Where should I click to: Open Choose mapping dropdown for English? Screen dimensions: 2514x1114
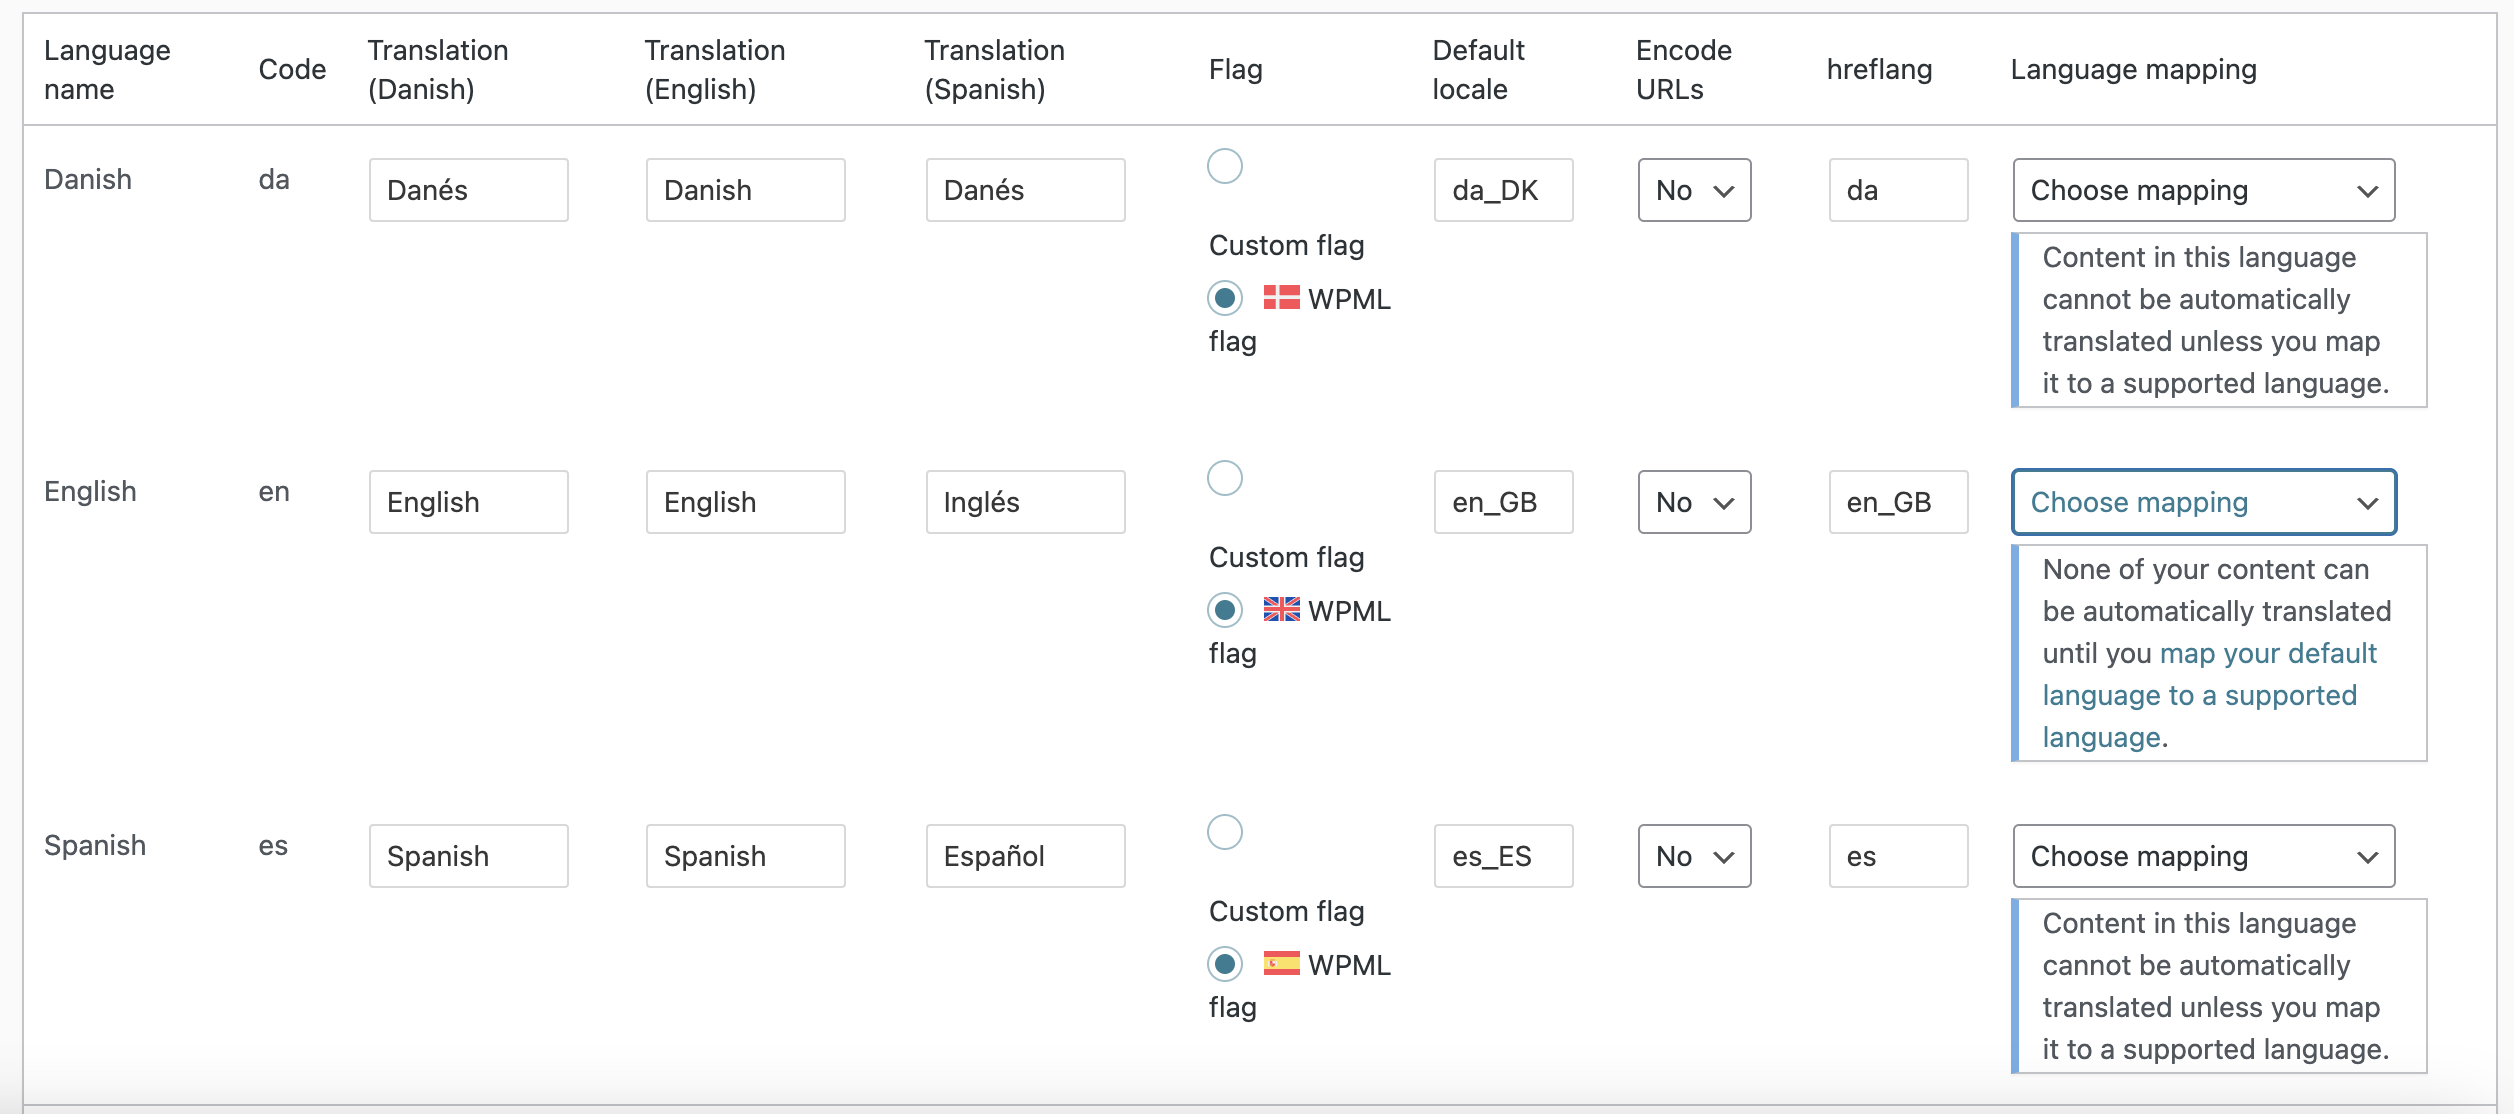tap(2204, 502)
